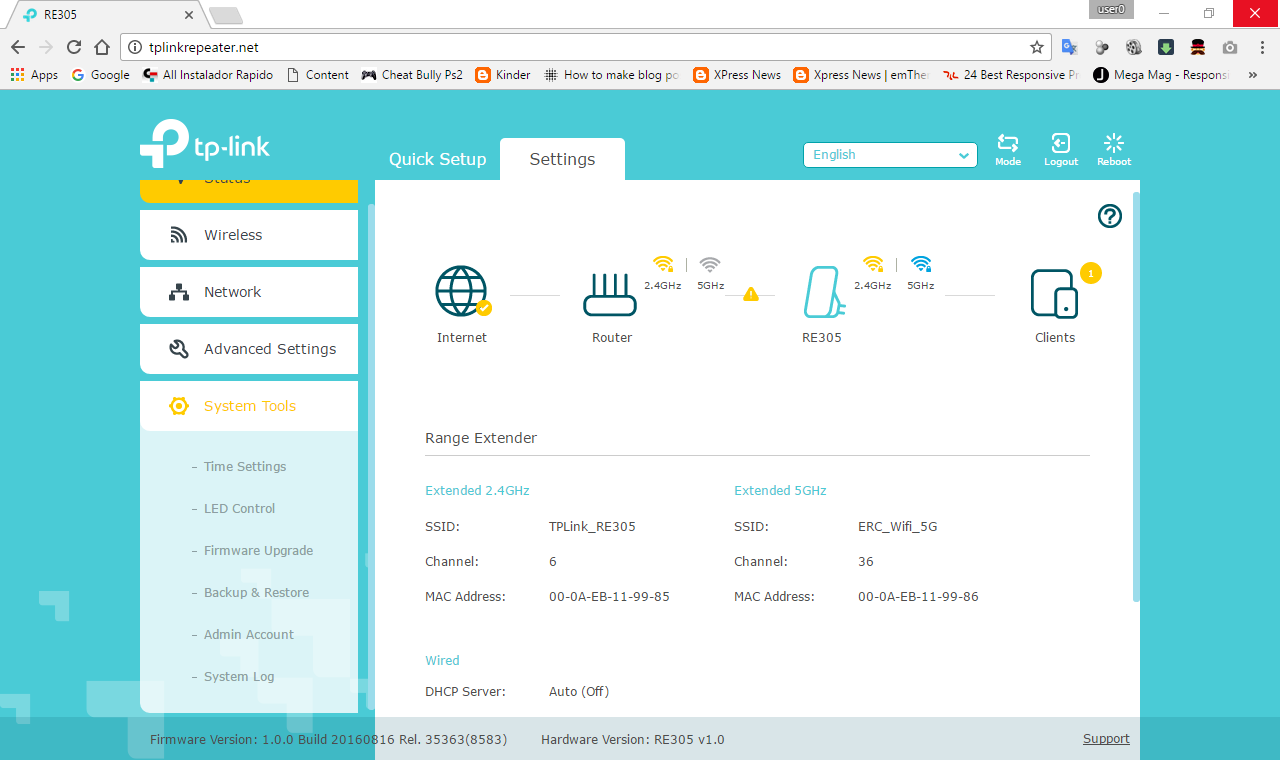The image size is (1280, 760).
Task: Open System Log submenu
Action: pyautogui.click(x=238, y=677)
